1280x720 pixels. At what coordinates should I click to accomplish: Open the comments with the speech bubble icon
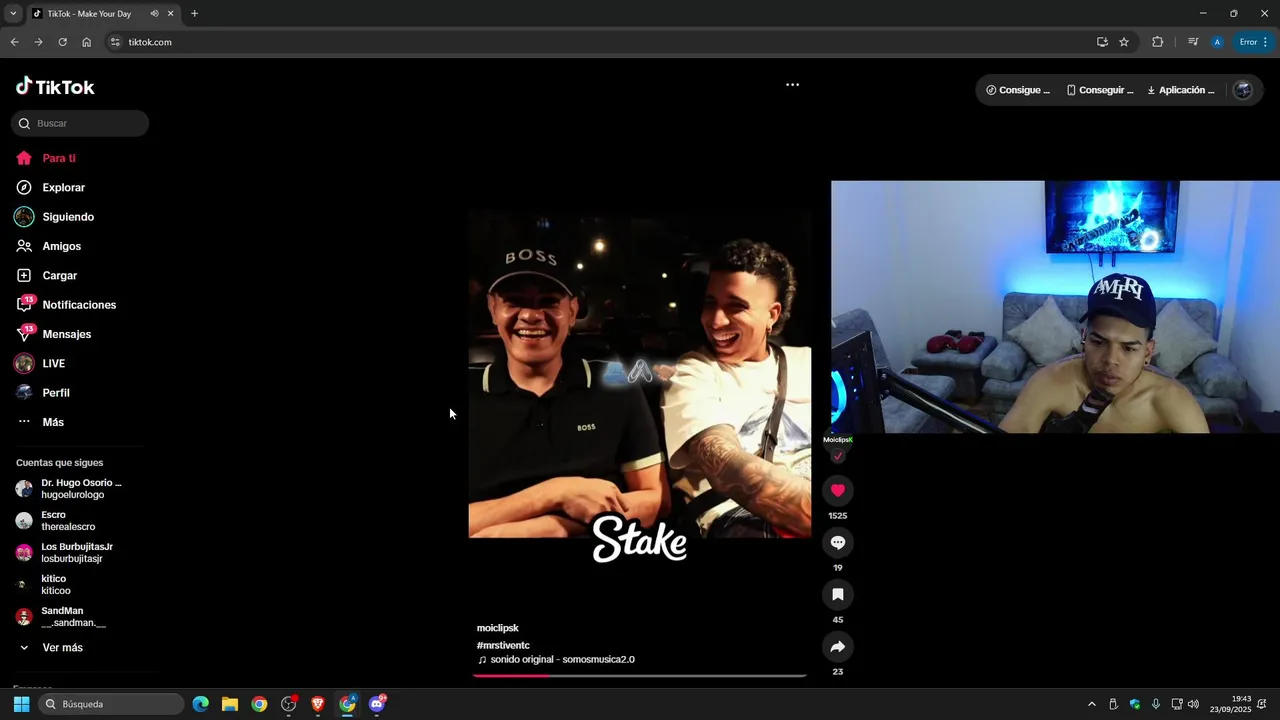[838, 542]
